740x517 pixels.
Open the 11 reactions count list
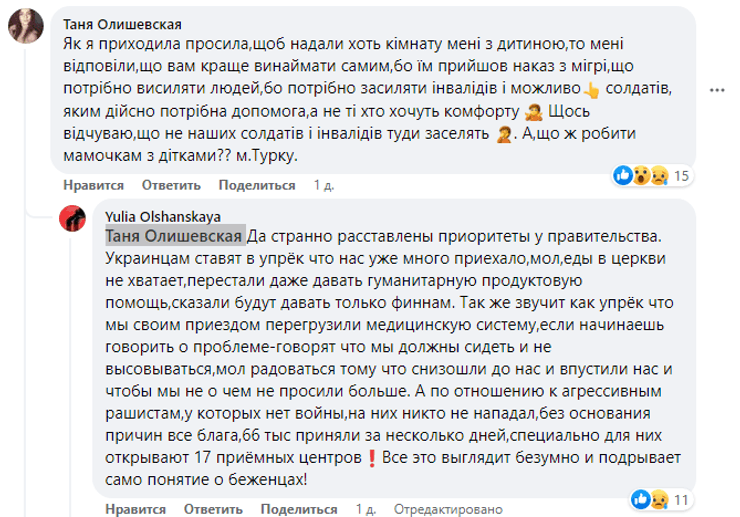681,497
